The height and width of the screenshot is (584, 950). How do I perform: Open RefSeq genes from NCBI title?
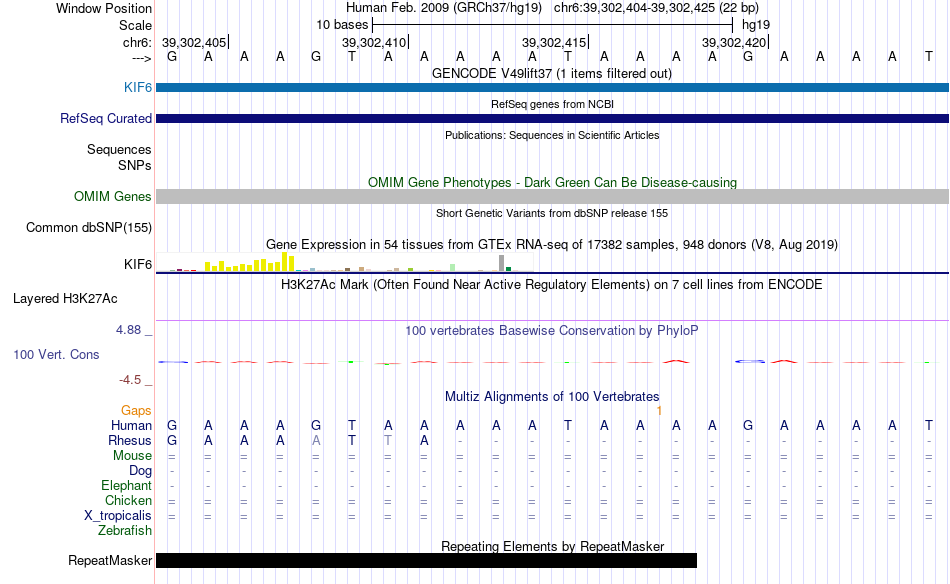[x=552, y=104]
